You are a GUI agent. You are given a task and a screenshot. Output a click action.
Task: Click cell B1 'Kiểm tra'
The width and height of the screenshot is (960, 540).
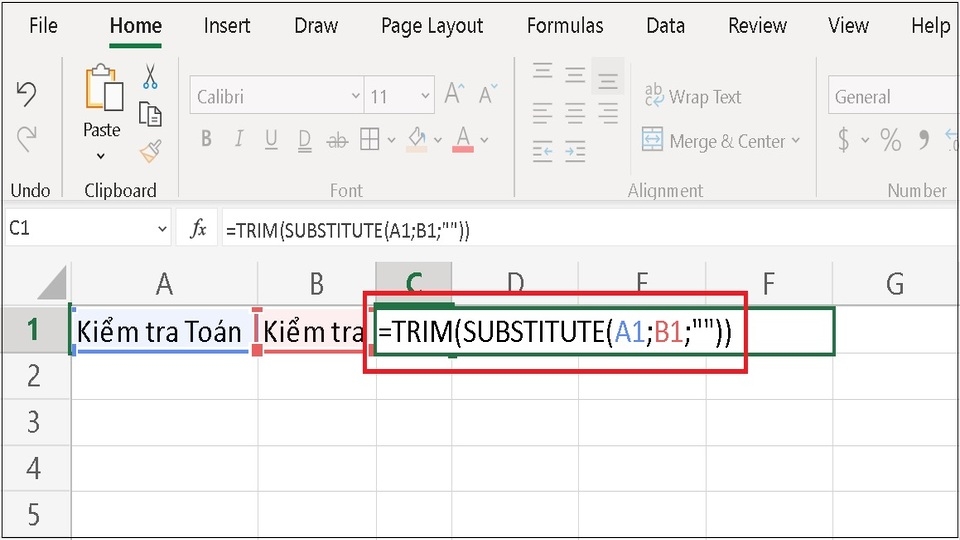(x=315, y=331)
